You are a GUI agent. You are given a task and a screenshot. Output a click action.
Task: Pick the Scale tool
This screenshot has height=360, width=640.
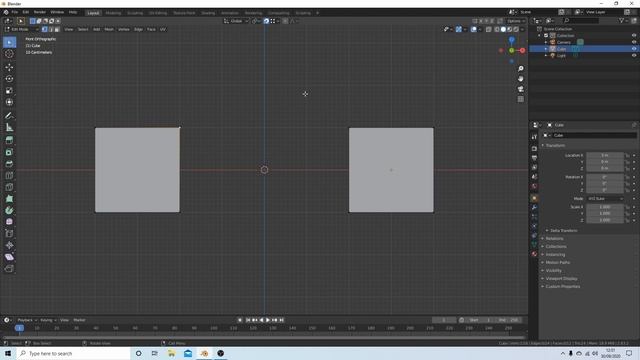[x=9, y=91]
